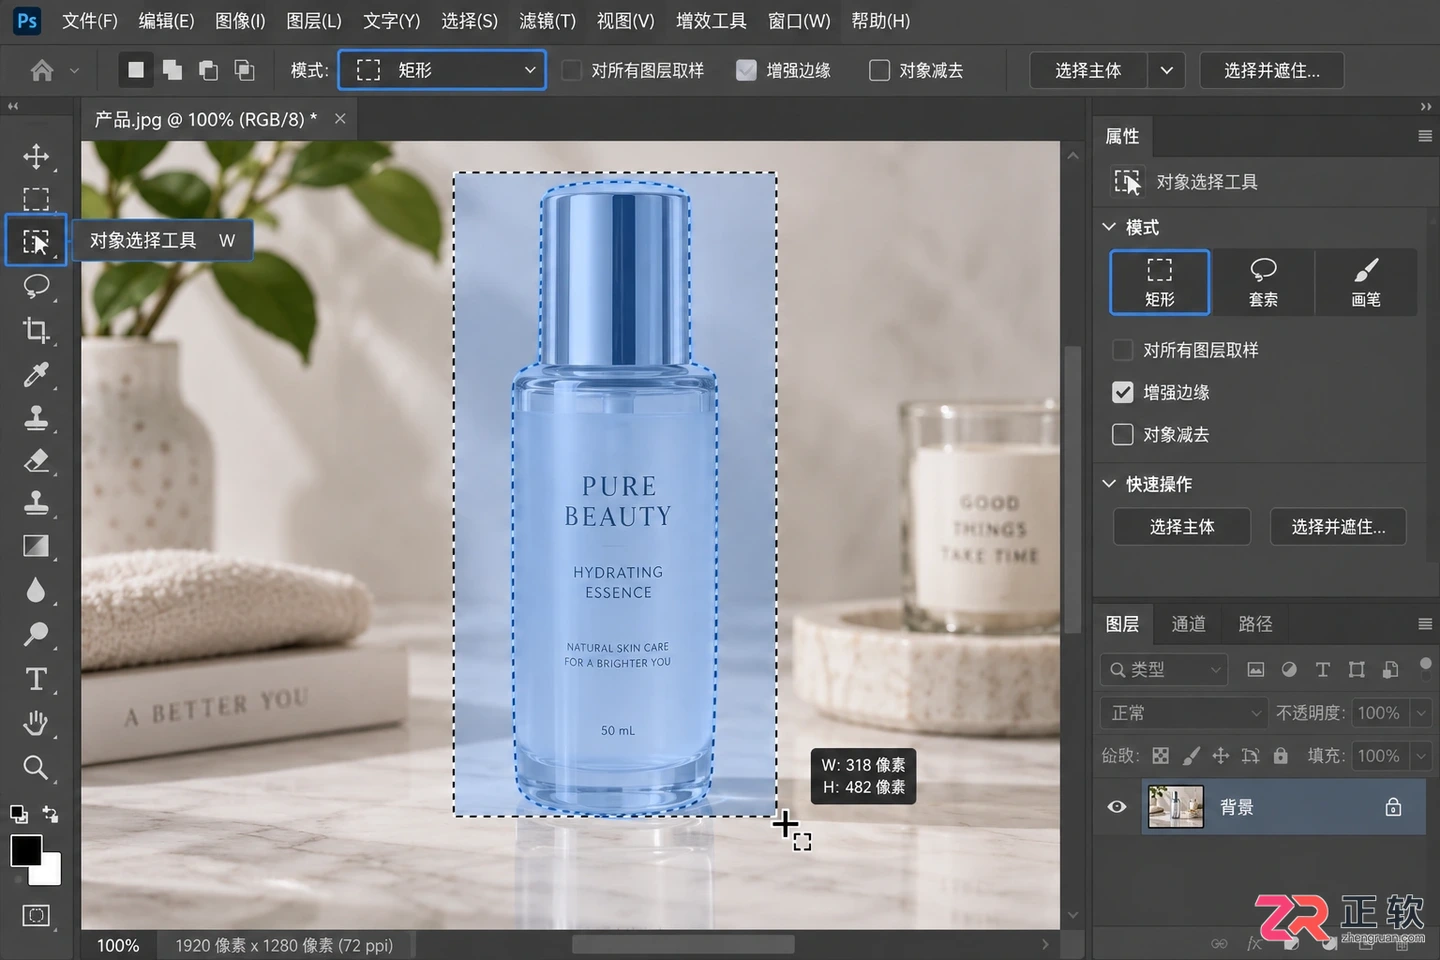Uncheck 增强边缘 in the options bar
Screen dimensions: 1440x960
point(746,70)
